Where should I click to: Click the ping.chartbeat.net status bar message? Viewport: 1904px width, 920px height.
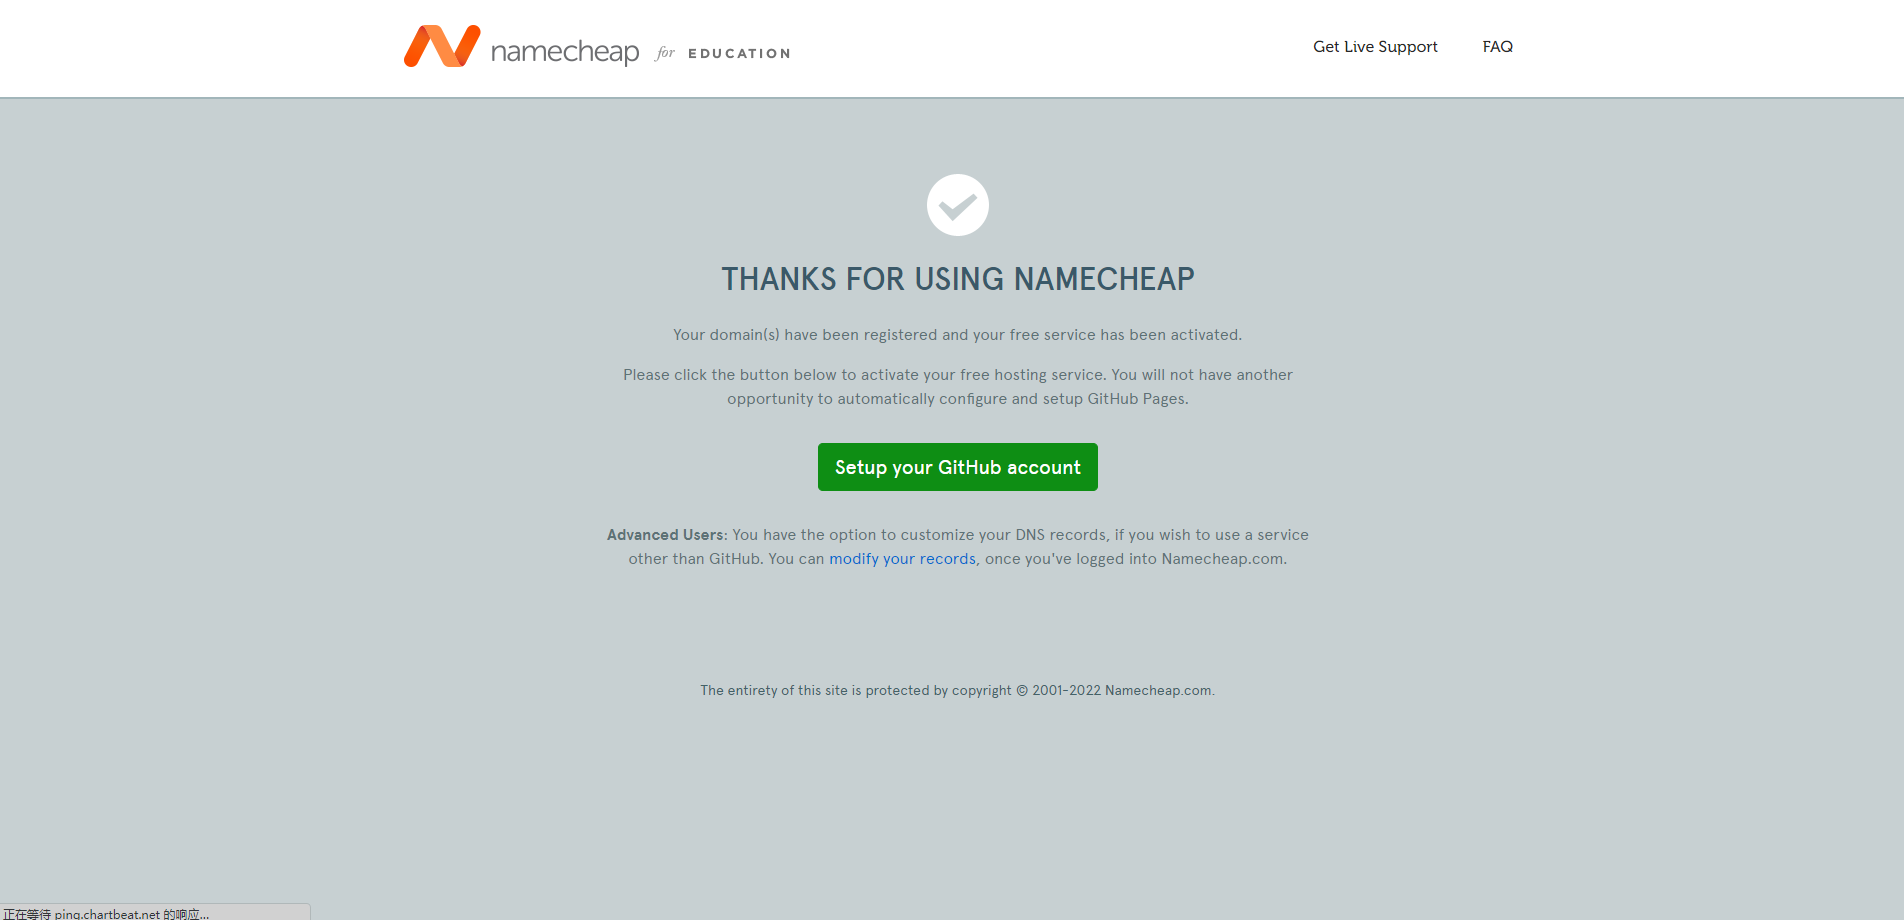106,914
